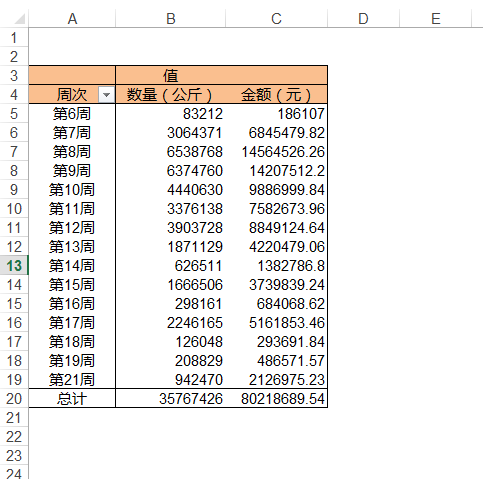Select the 第7周 cell
The height and width of the screenshot is (479, 483).
pos(72,133)
